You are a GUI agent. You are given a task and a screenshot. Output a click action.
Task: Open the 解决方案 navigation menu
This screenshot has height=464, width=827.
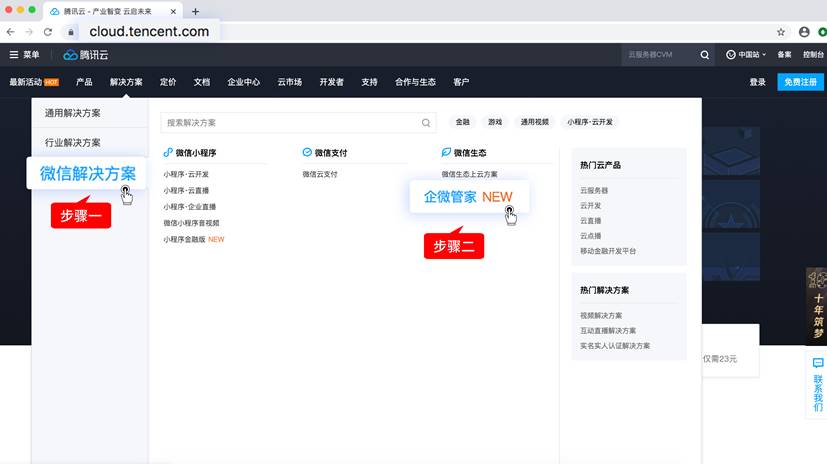(x=126, y=82)
